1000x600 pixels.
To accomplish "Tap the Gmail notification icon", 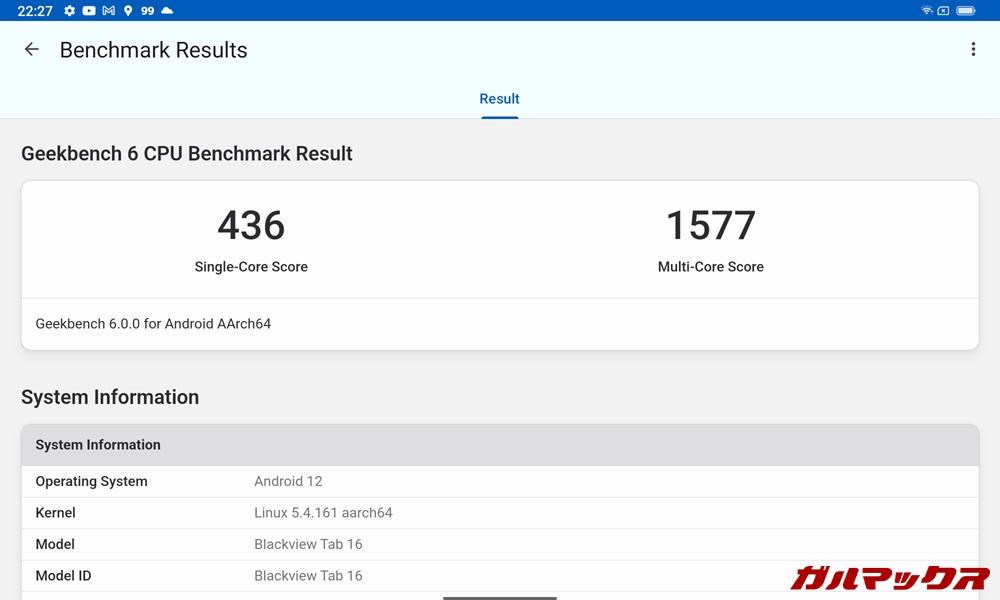I will (x=108, y=10).
